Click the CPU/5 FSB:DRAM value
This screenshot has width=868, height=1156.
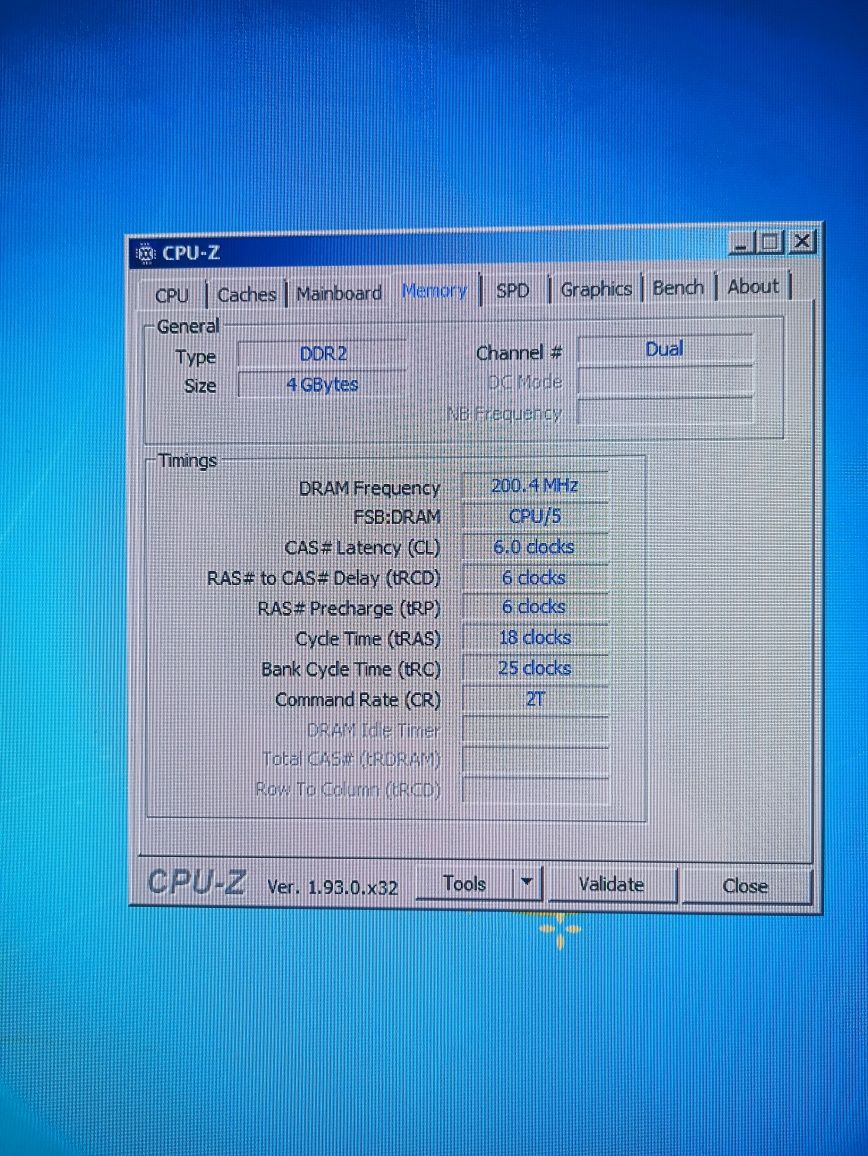pos(535,516)
